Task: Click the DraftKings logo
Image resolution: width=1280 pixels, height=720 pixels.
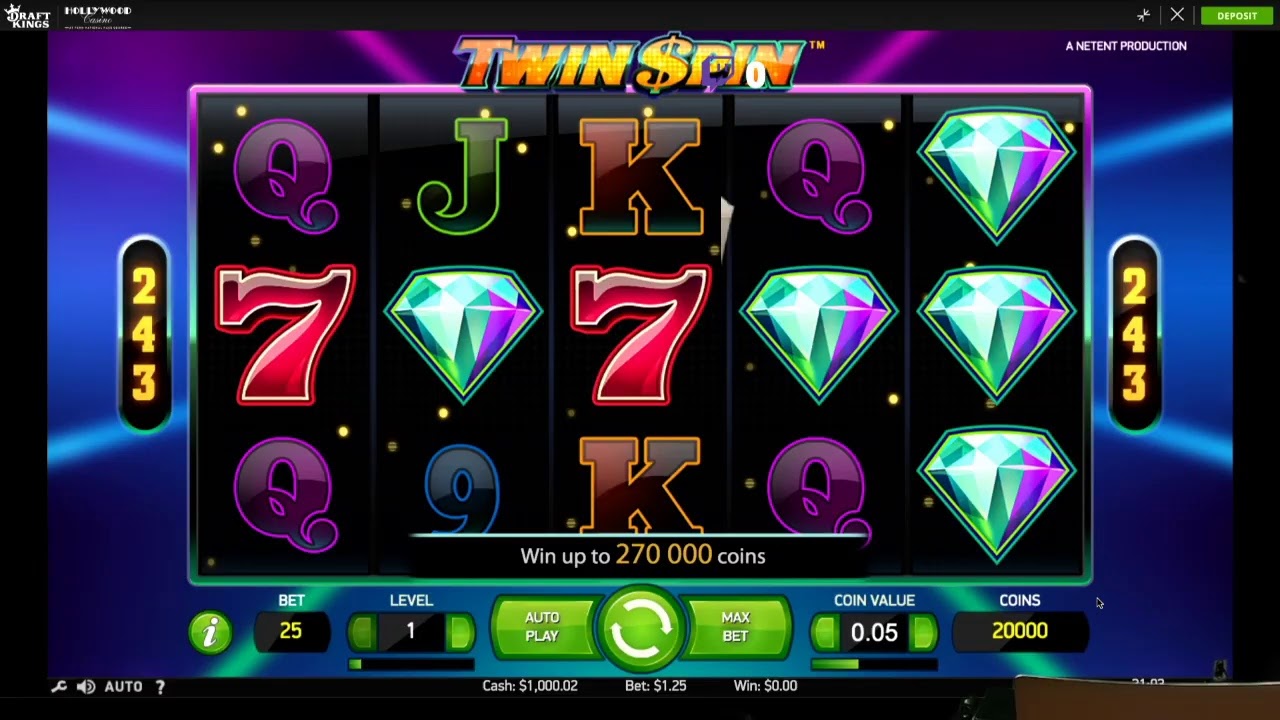Action: (x=27, y=16)
